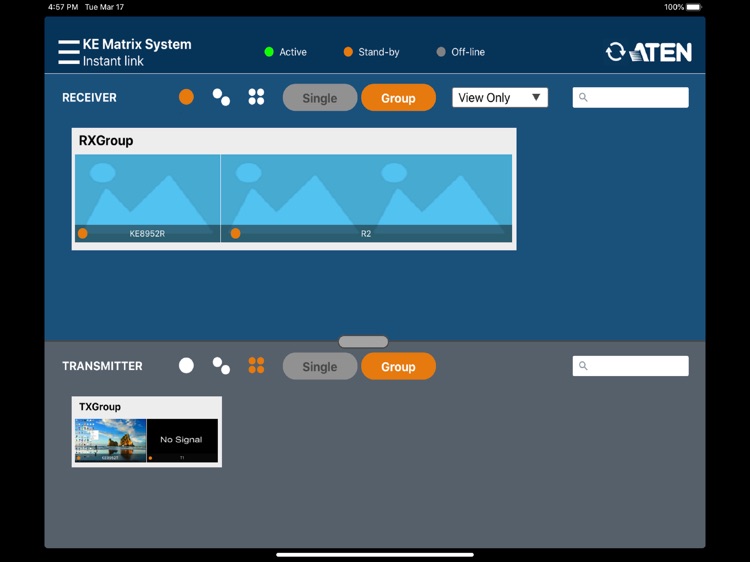The image size is (750, 562).
Task: Select two-dot view in Transmitter section
Action: (221, 365)
